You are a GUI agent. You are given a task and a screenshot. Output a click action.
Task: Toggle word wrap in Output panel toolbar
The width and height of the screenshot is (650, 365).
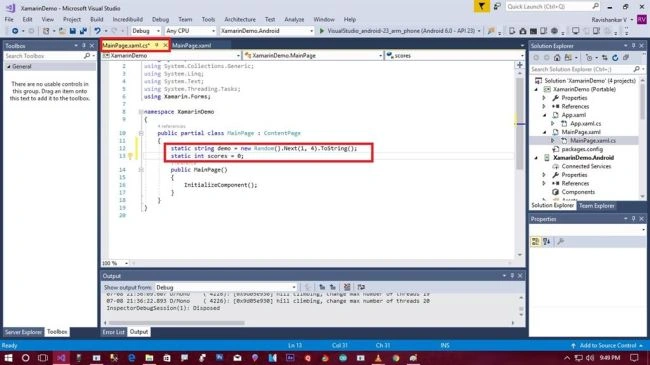coord(361,287)
